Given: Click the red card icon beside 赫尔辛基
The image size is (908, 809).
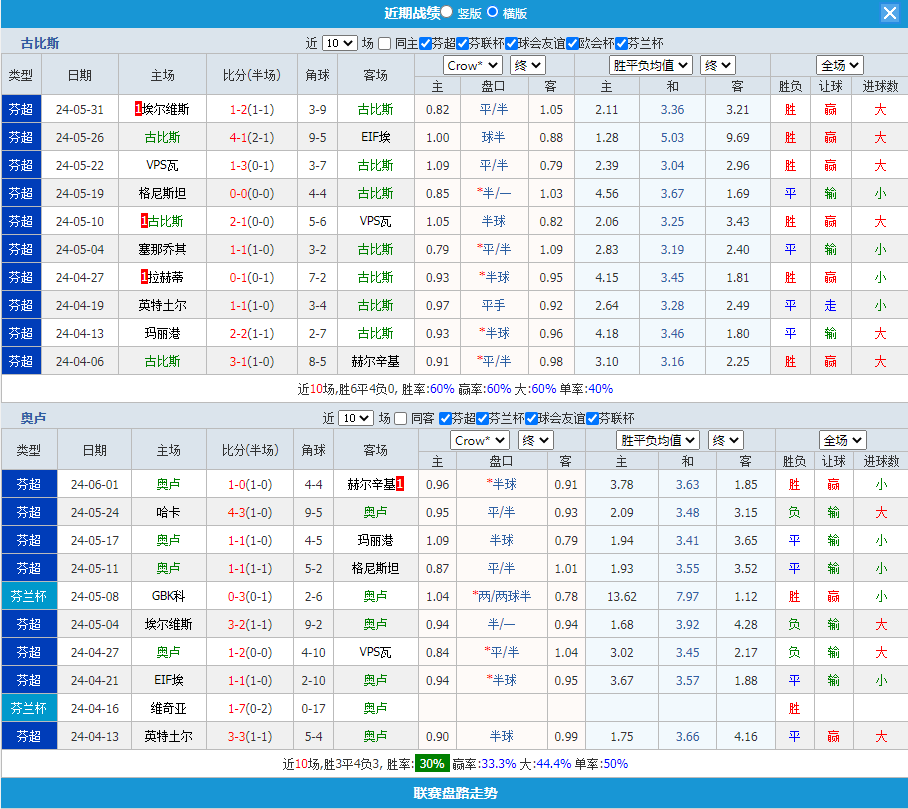Looking at the screenshot, I should (400, 484).
